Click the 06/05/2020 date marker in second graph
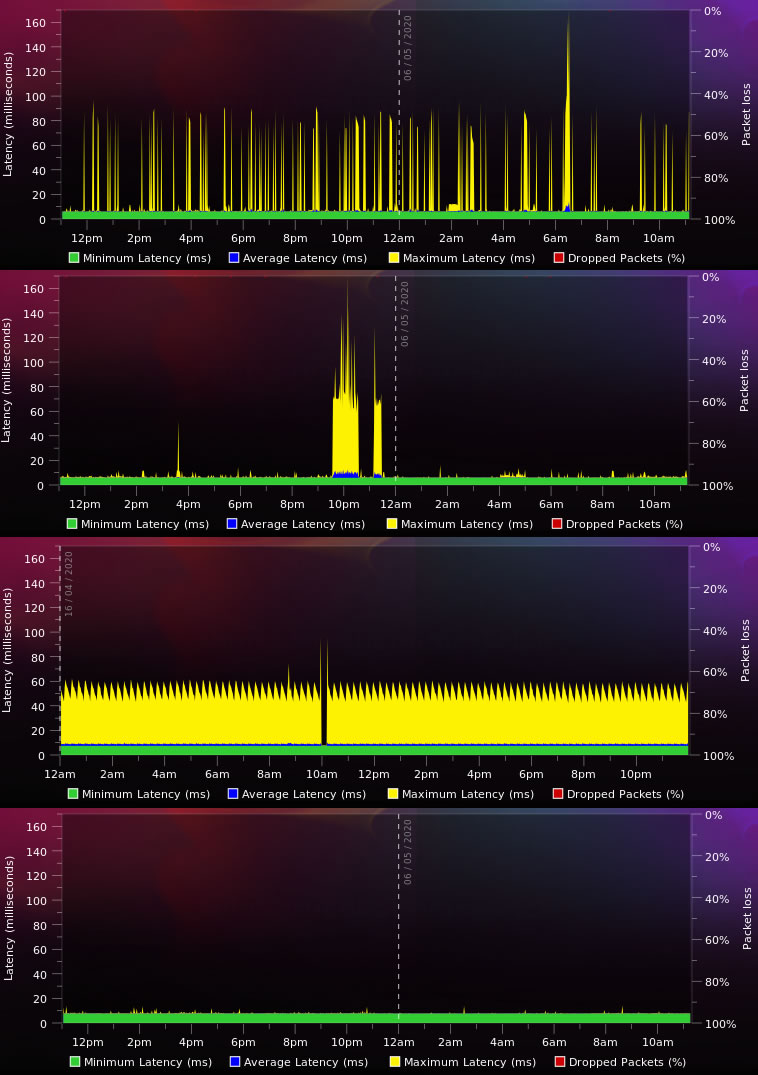 (404, 314)
